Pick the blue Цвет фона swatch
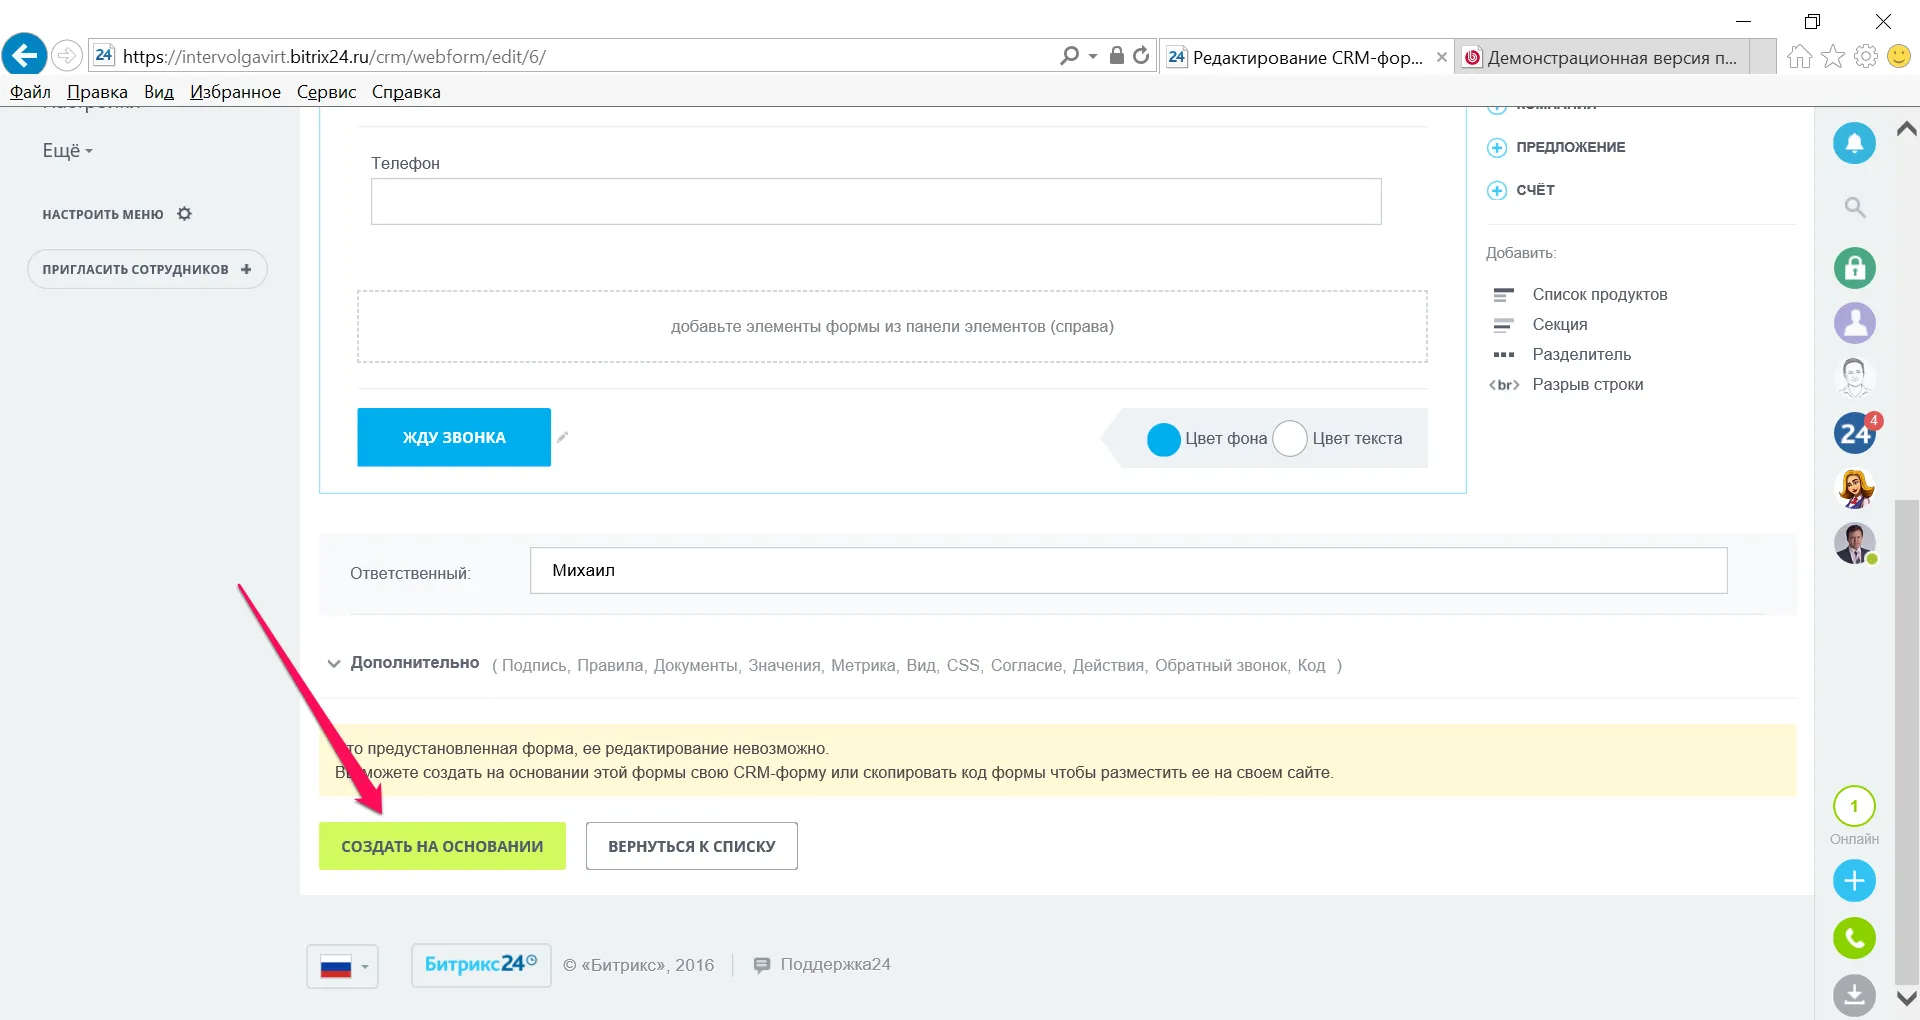 click(x=1164, y=439)
